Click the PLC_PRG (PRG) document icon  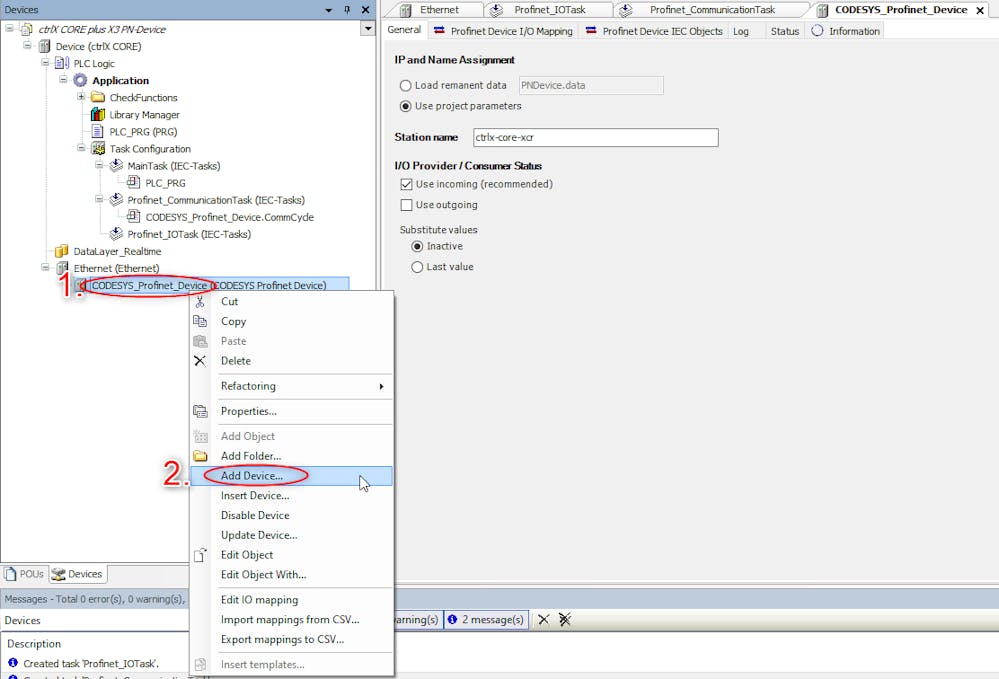click(x=97, y=132)
